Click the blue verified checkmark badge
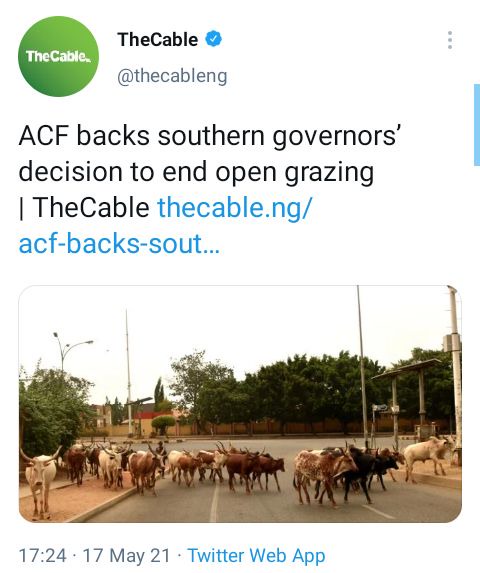Image resolution: width=480 pixels, height=573 pixels. pyautogui.click(x=214, y=39)
